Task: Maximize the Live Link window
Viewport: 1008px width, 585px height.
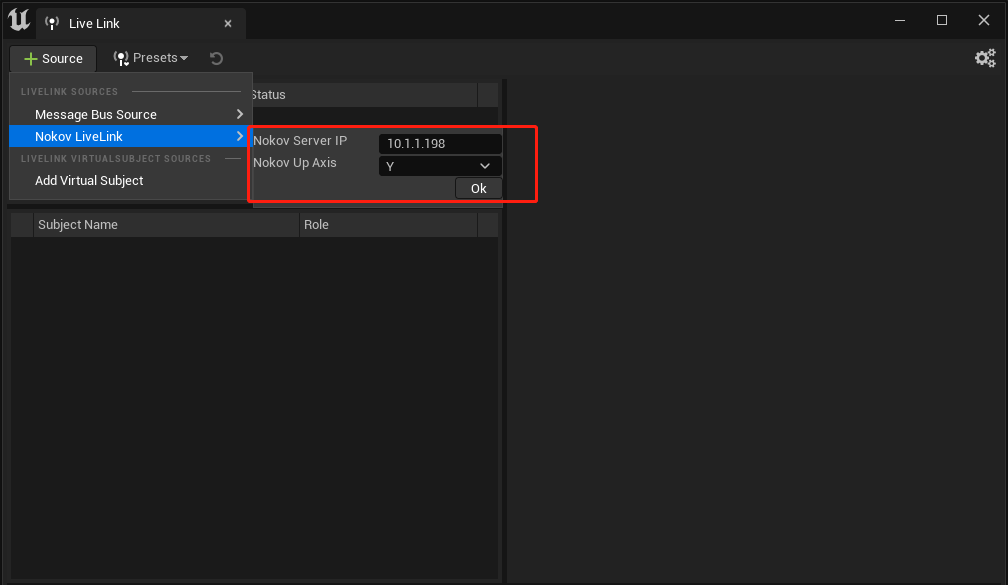Action: (942, 21)
